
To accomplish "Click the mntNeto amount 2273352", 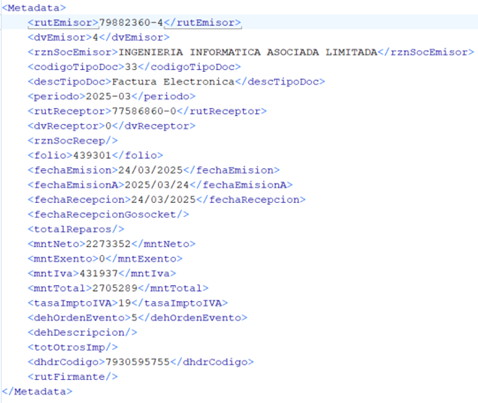I will pyautogui.click(x=108, y=244).
